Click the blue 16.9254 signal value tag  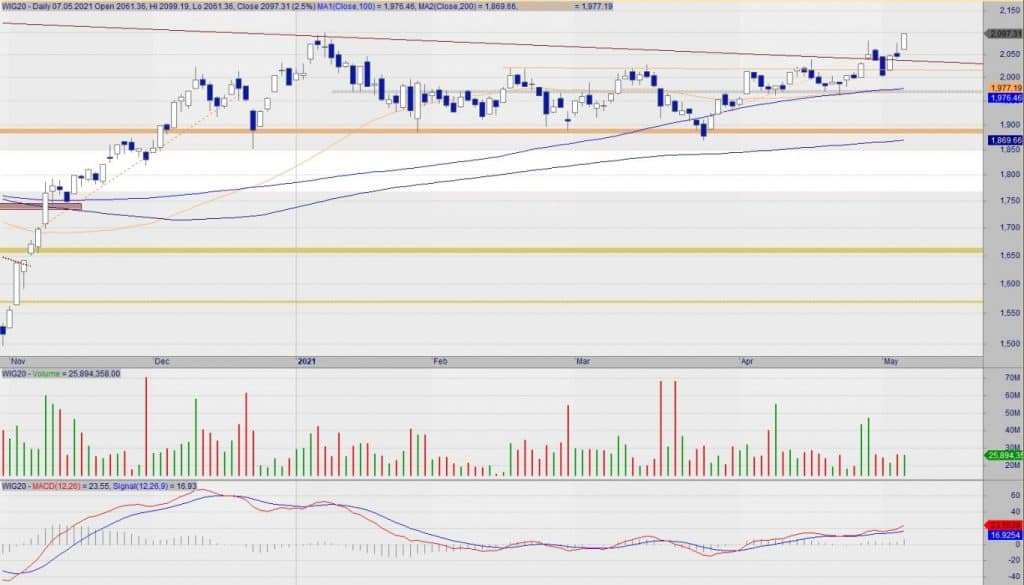click(1003, 535)
